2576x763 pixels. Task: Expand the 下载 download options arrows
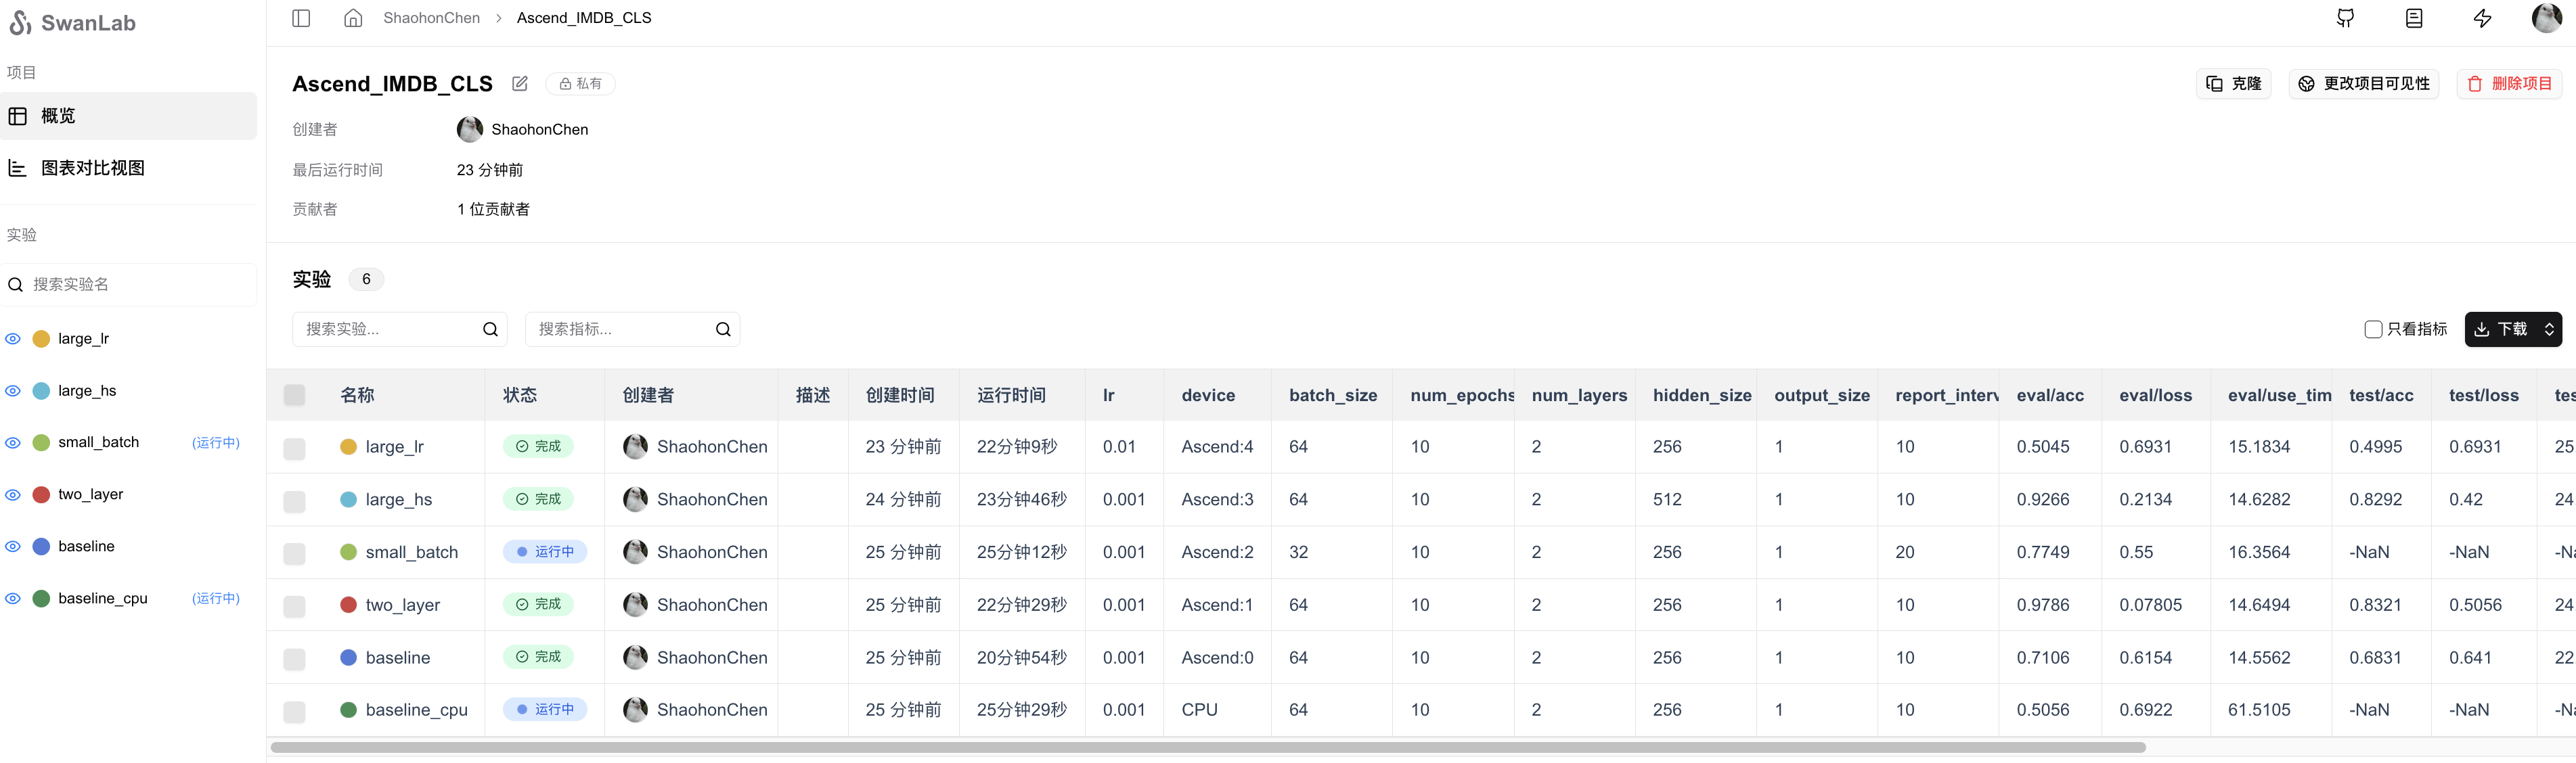point(2549,330)
